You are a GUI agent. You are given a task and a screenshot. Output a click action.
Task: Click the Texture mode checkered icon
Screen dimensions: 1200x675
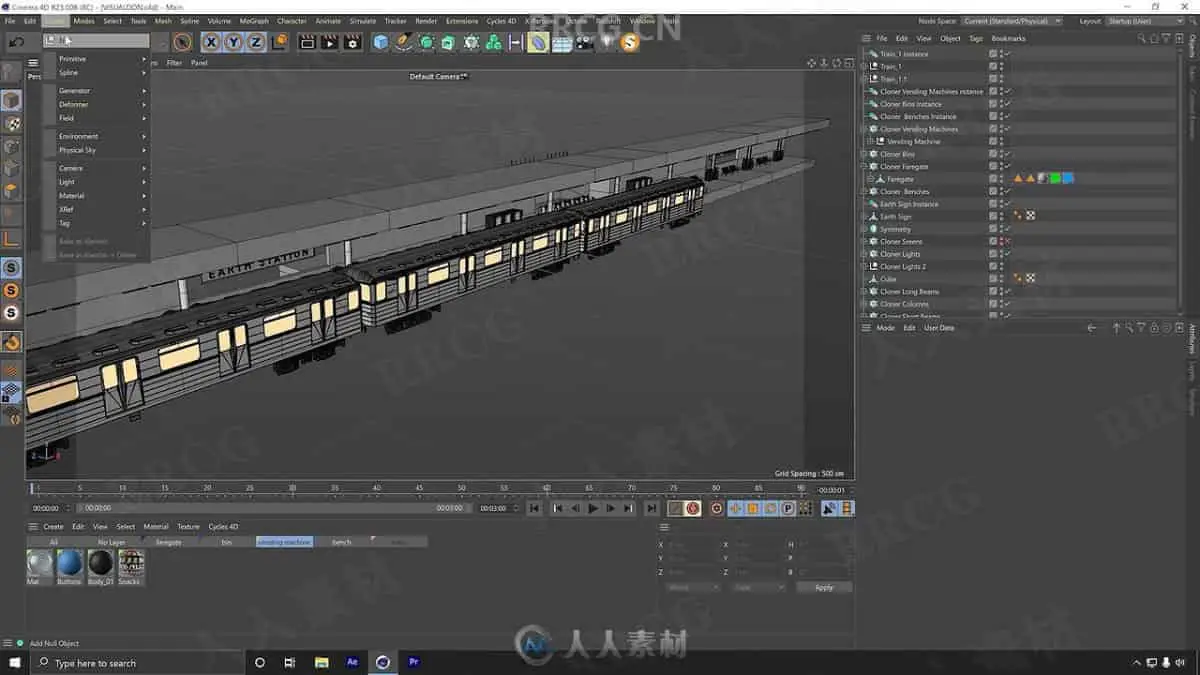pyautogui.click(x=11, y=124)
